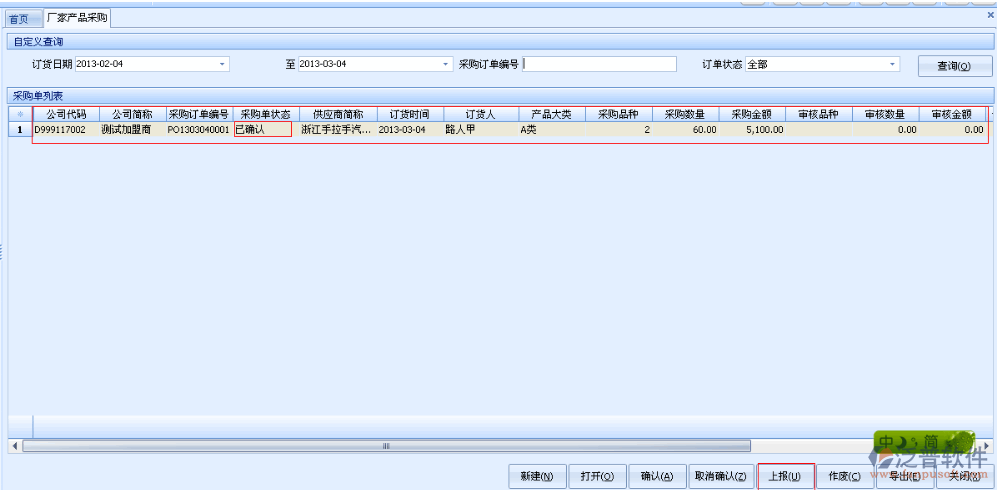Expand the end date dropdown after 至
Screen dimensions: 998x490
(446, 64)
